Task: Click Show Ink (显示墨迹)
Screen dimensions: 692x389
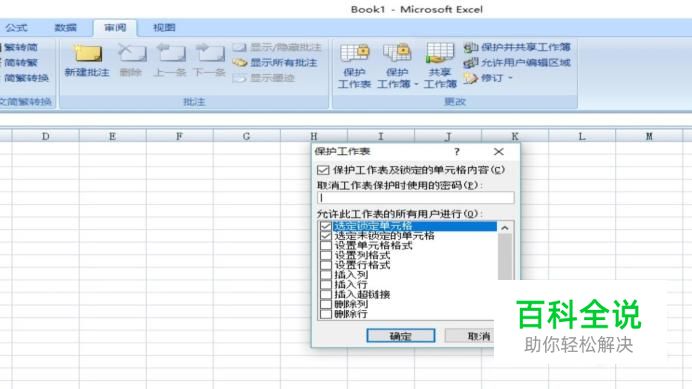Action: click(x=263, y=78)
